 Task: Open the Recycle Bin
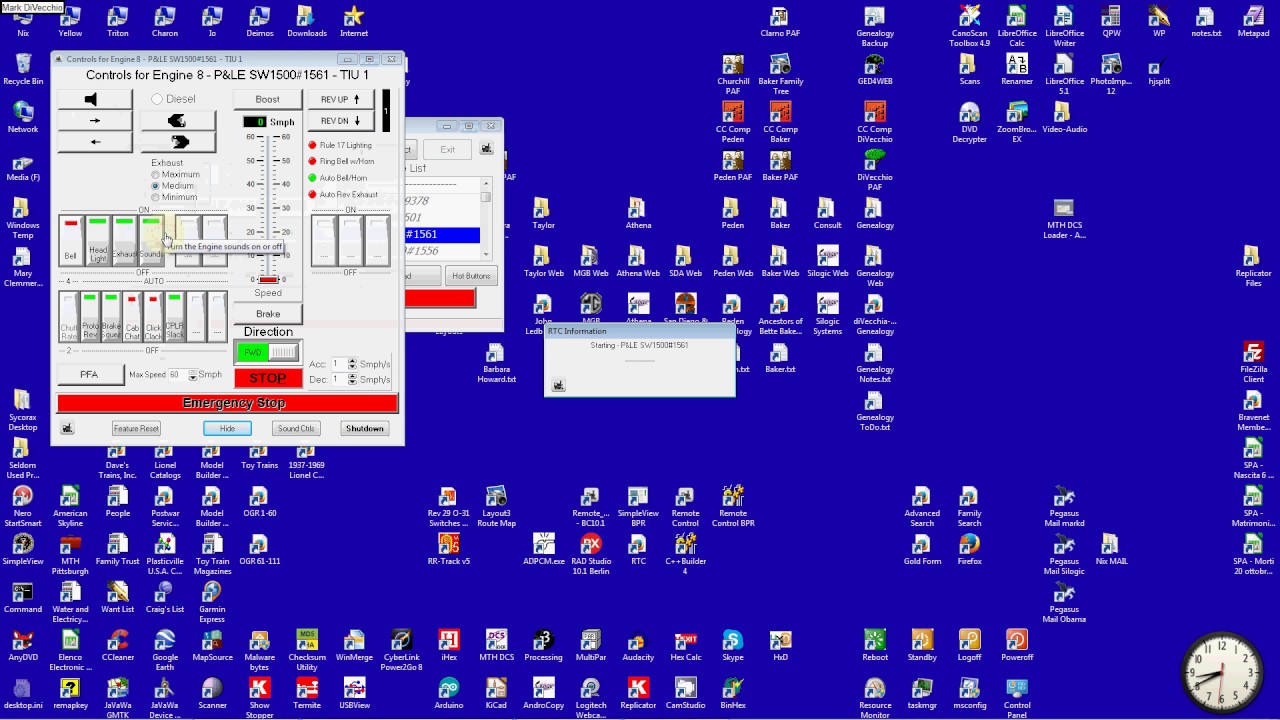click(x=23, y=69)
